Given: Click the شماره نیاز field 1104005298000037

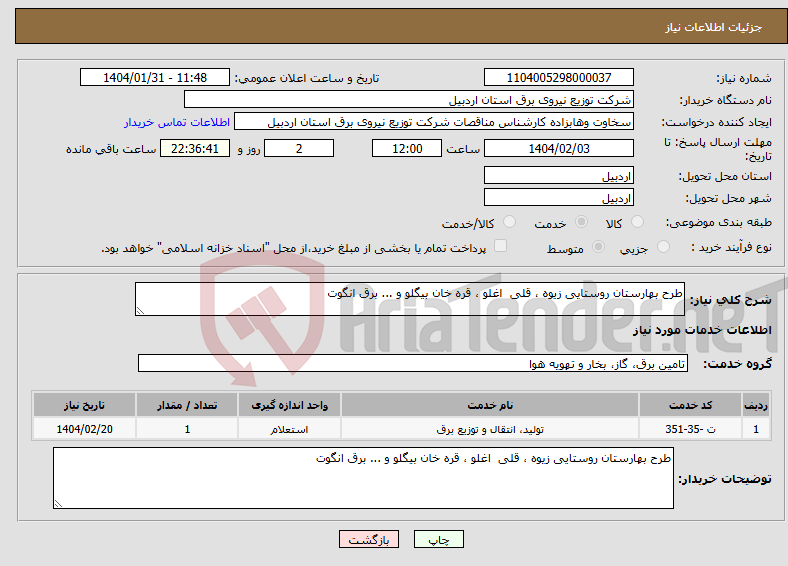Looking at the screenshot, I should coord(559,77).
